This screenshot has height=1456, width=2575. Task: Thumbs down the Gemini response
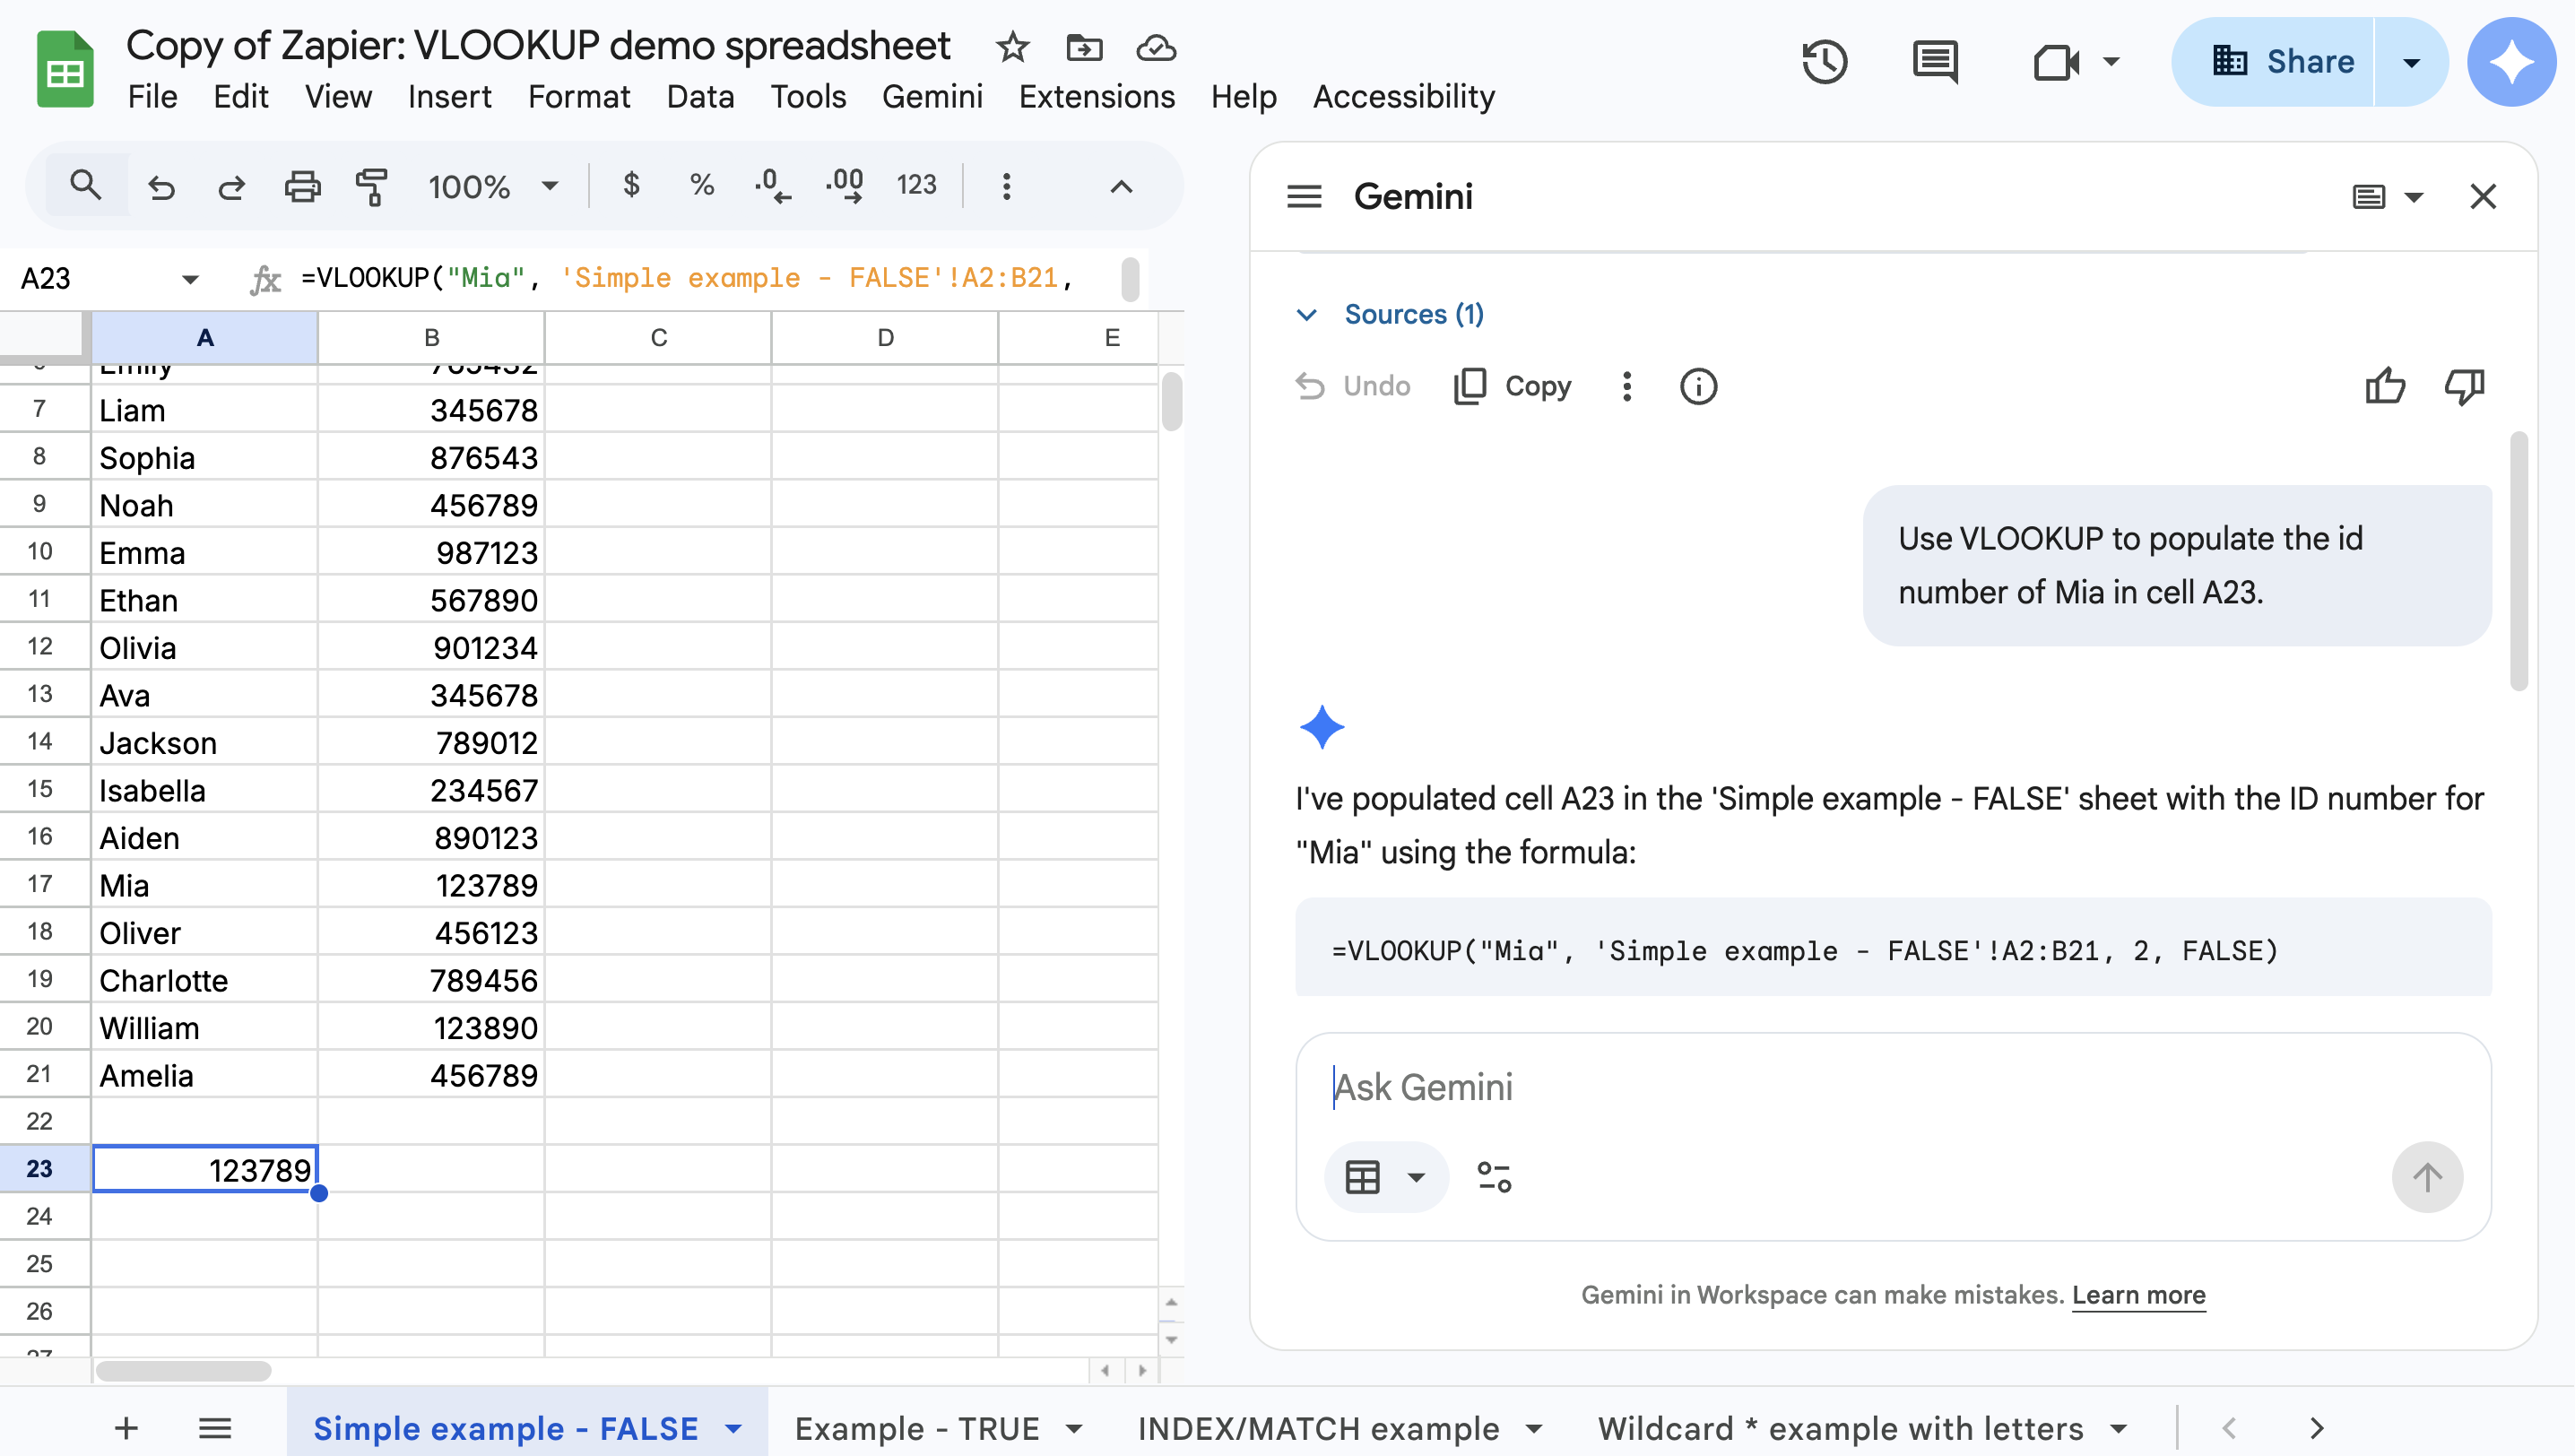[x=2462, y=386]
